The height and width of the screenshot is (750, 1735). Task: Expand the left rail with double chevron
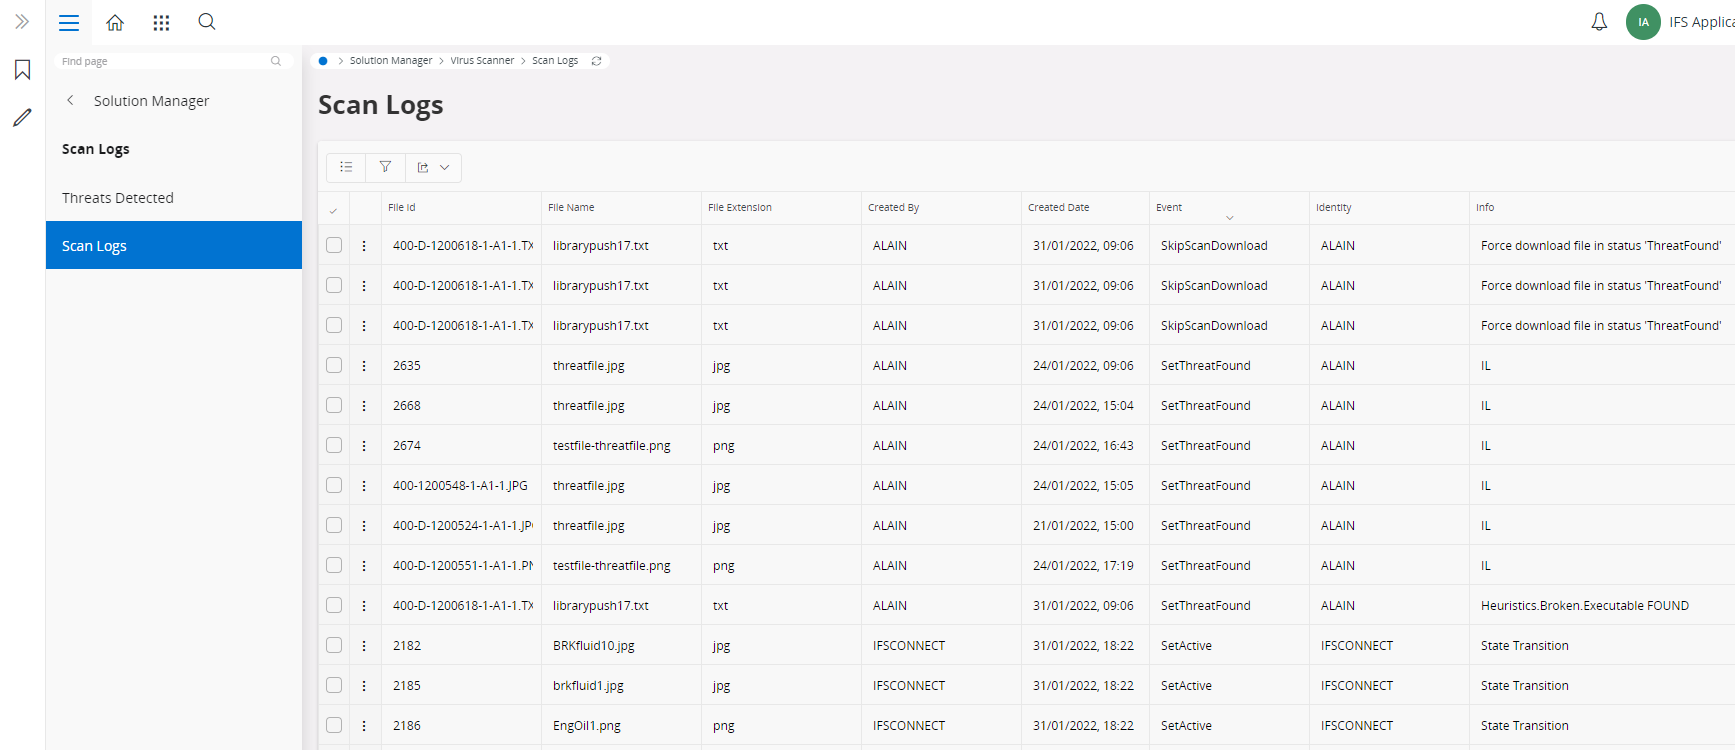22,22
